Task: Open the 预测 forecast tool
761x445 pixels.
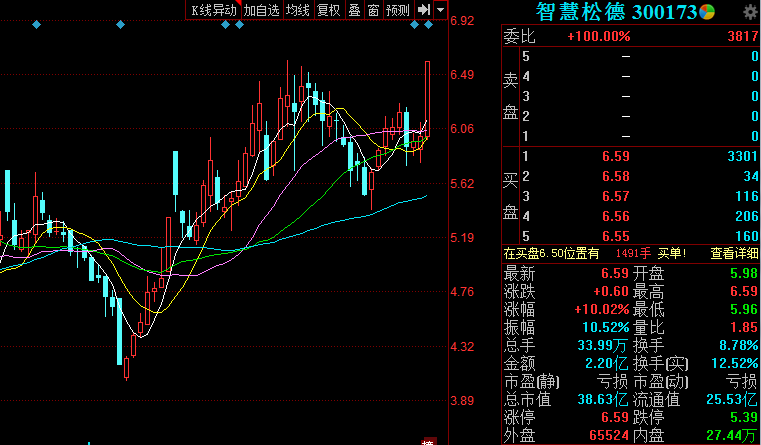Action: [398, 10]
